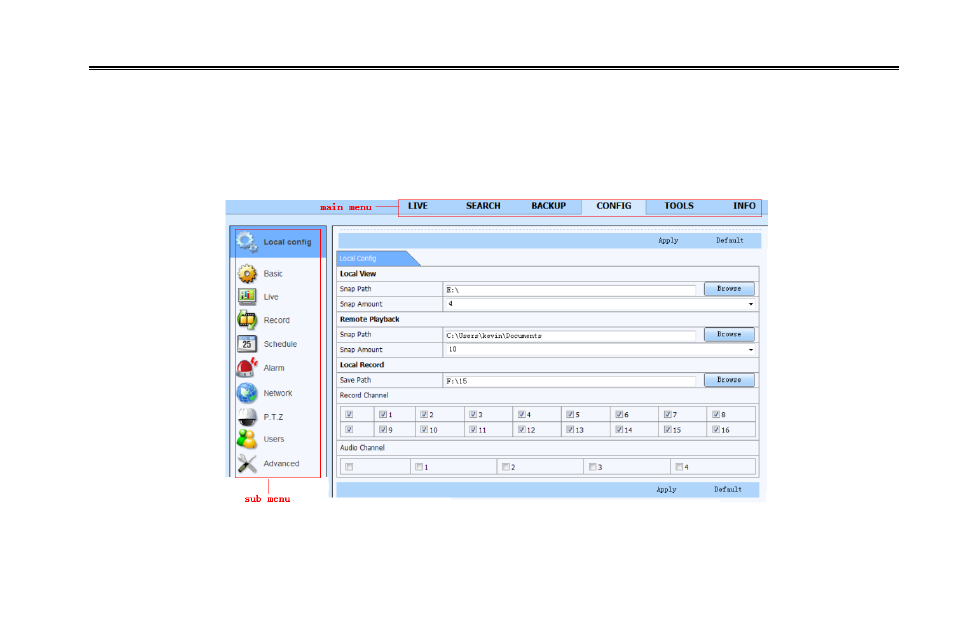Switch to the LIVE main menu tab
Viewport: 955px width, 636px height.
418,206
